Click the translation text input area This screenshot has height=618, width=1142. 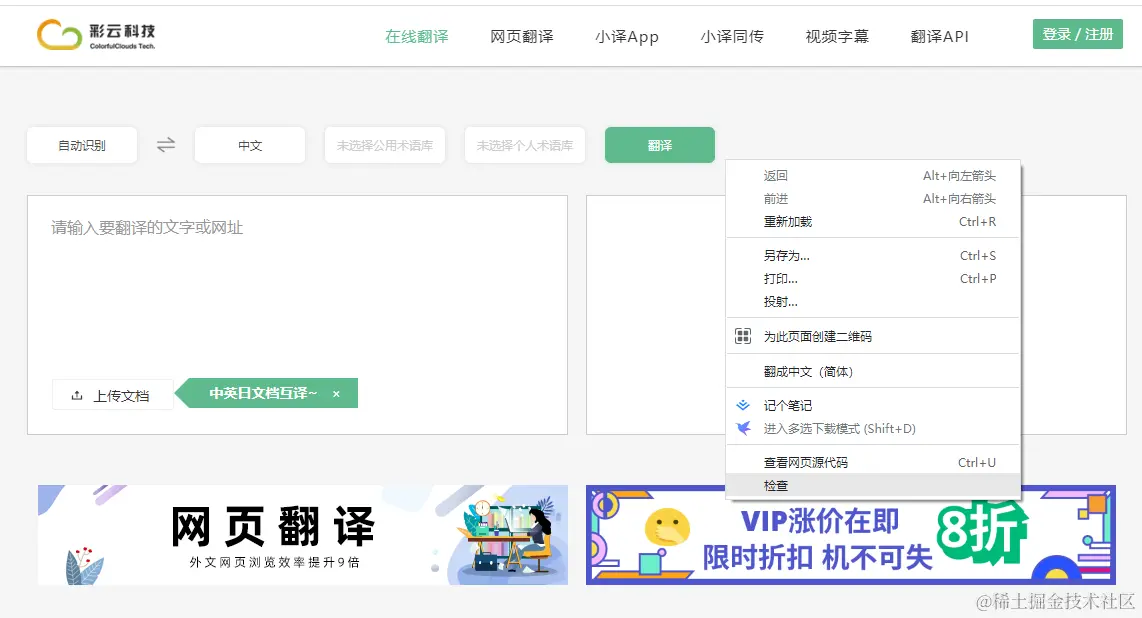point(300,280)
